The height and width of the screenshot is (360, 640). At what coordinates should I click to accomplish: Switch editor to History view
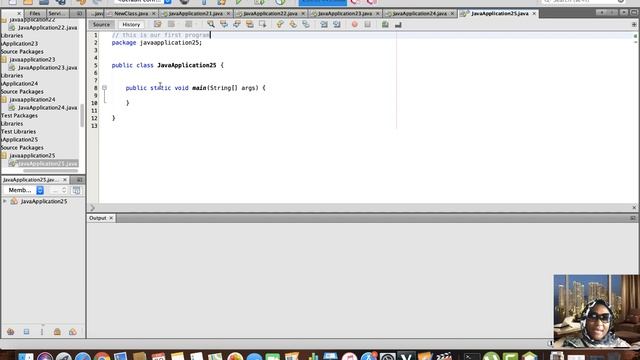[131, 24]
